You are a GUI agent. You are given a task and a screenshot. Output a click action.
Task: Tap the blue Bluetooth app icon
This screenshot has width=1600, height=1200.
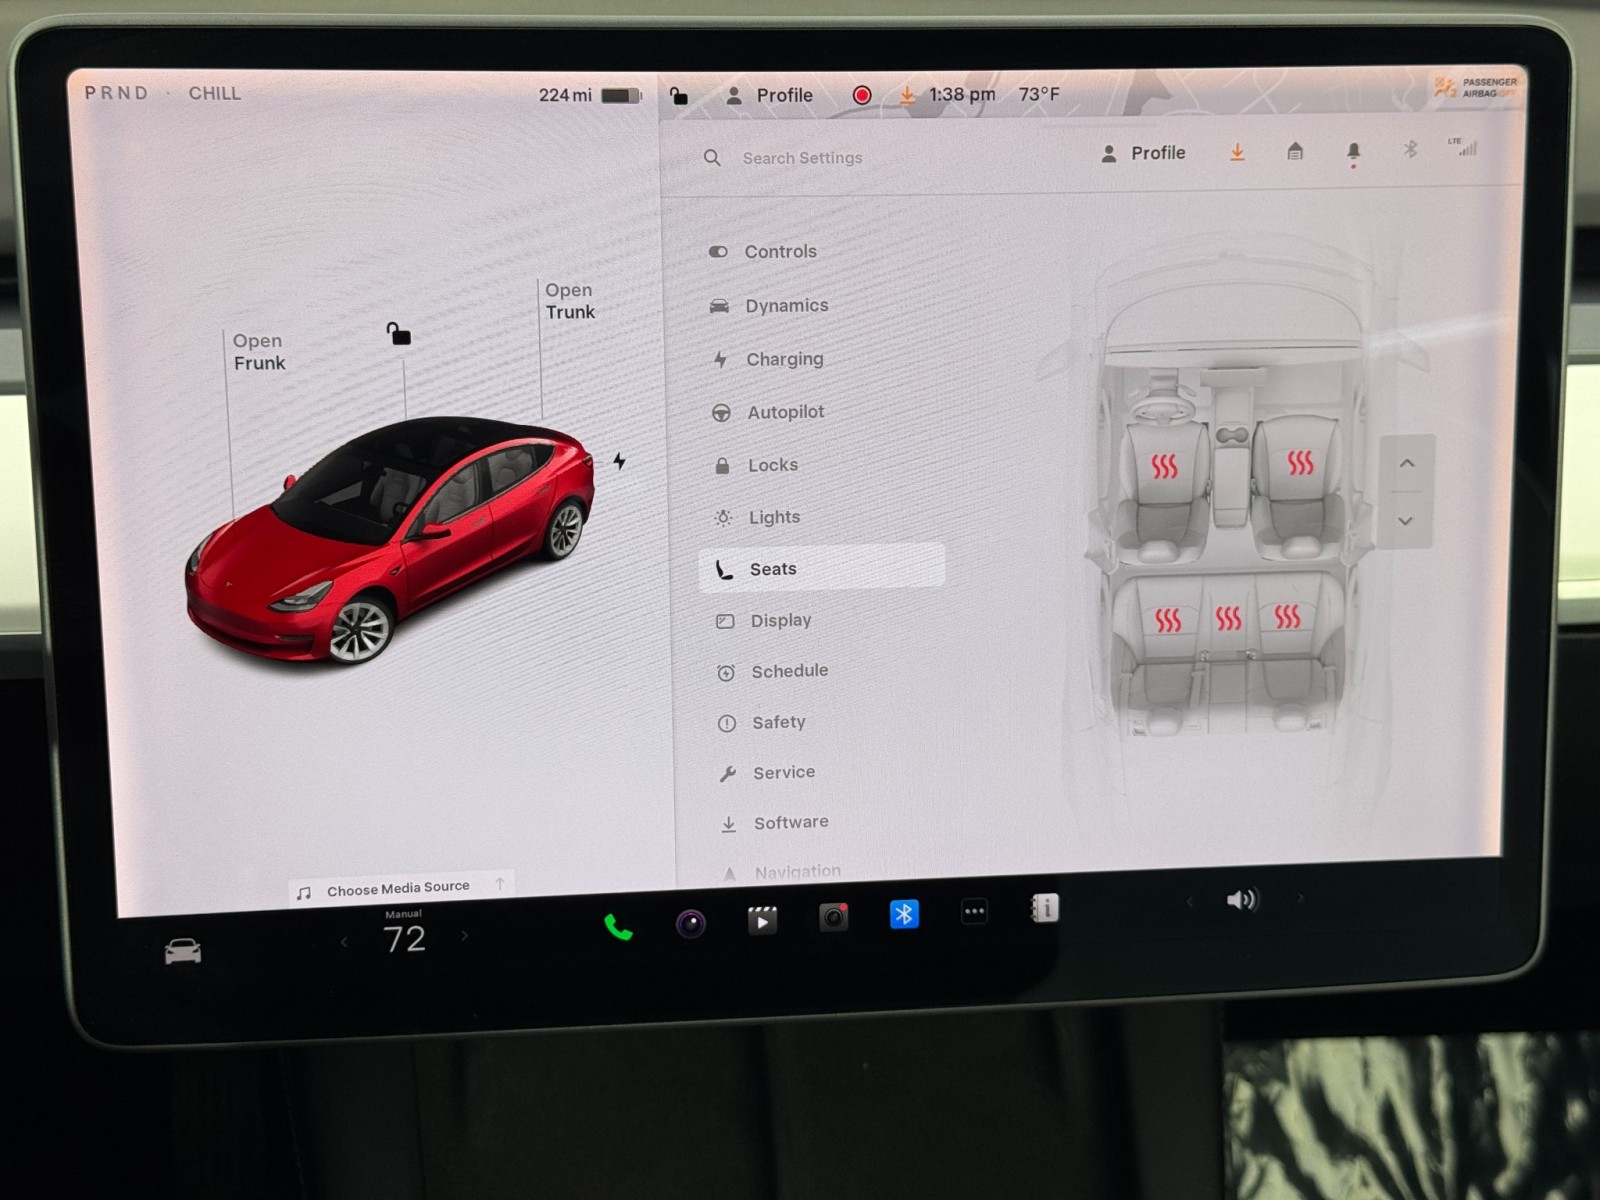click(x=904, y=914)
